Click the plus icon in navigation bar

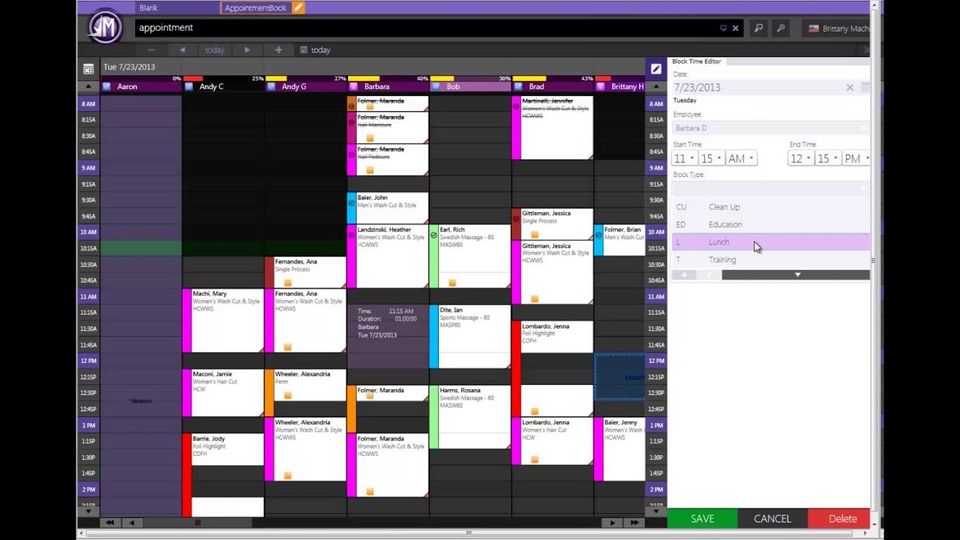pyautogui.click(x=279, y=50)
